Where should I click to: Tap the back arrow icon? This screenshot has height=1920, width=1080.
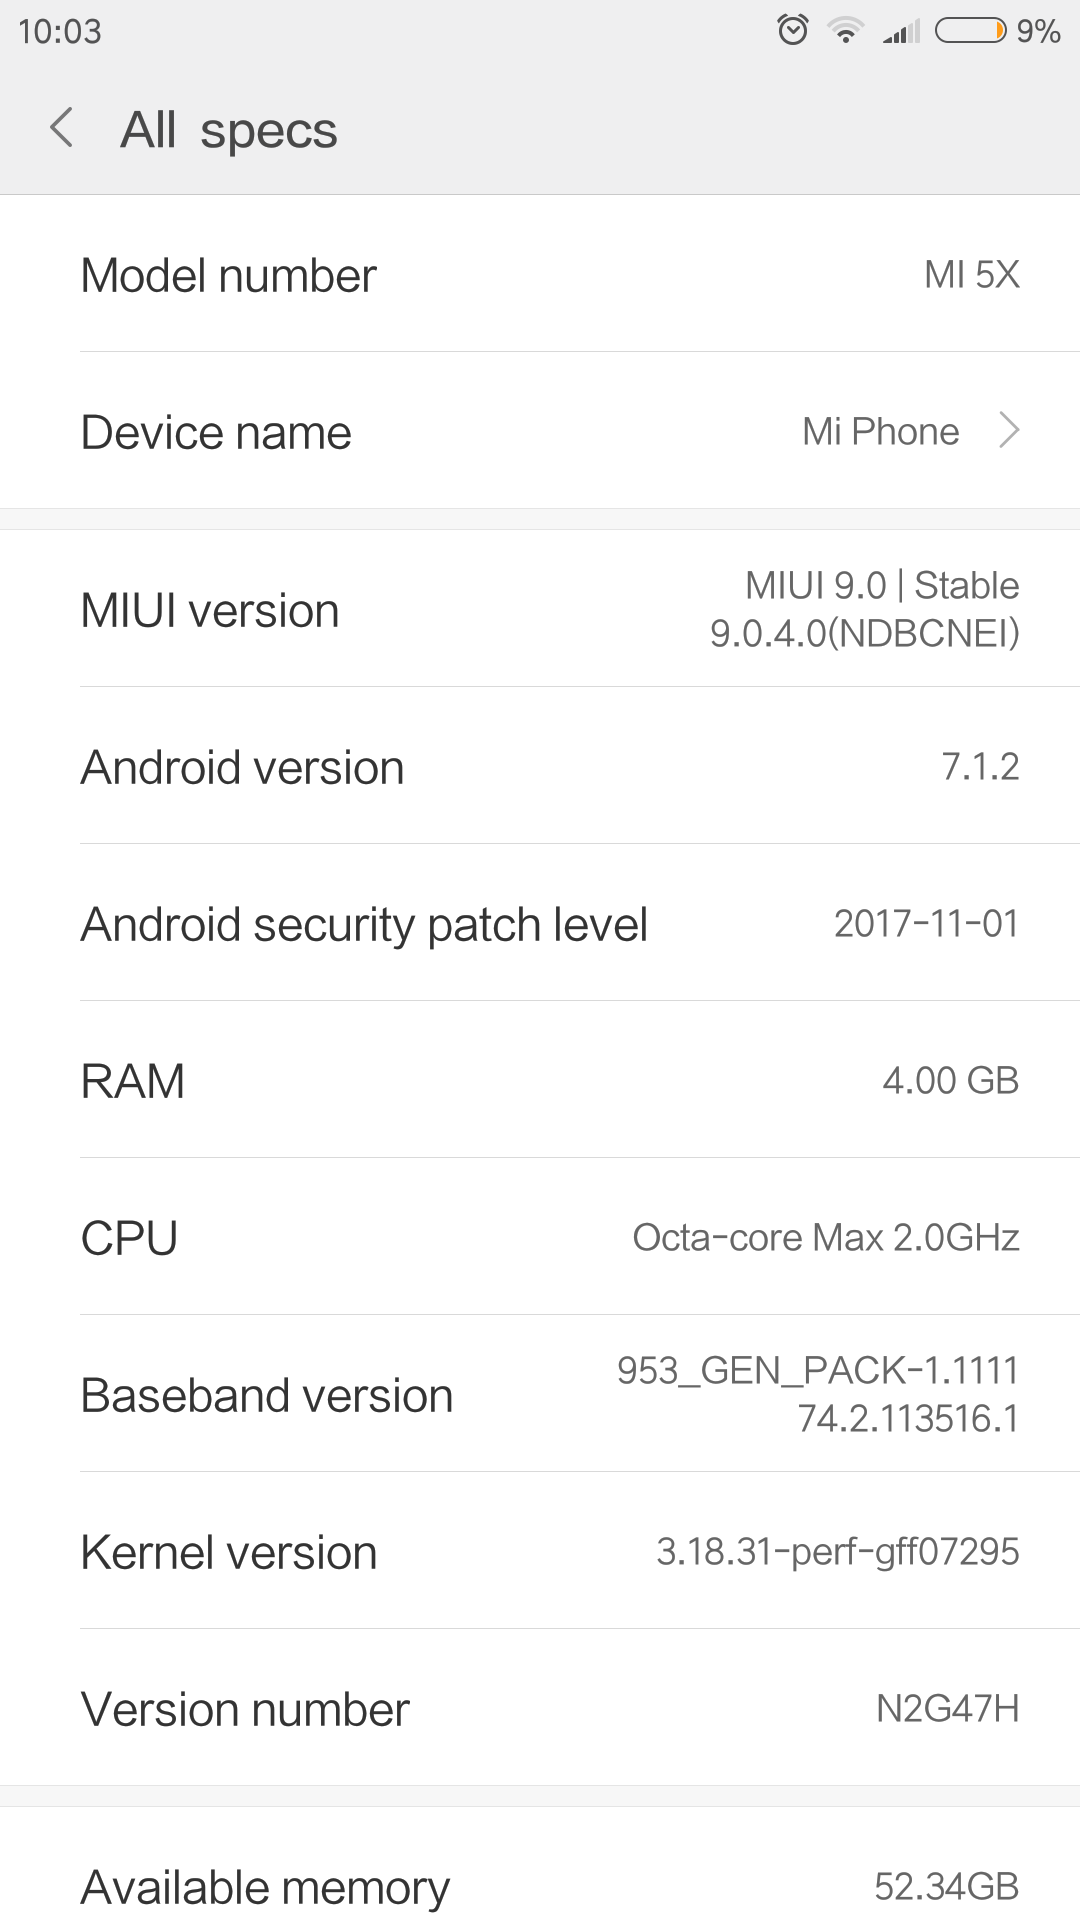pos(62,129)
